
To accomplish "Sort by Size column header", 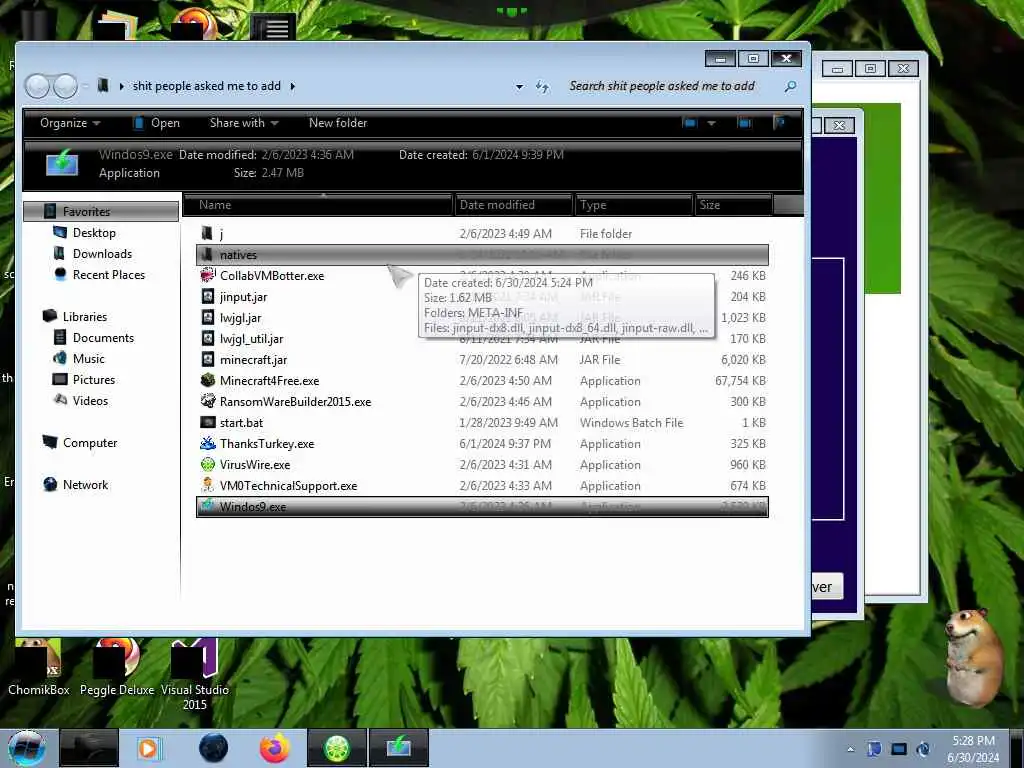I will (x=733, y=205).
